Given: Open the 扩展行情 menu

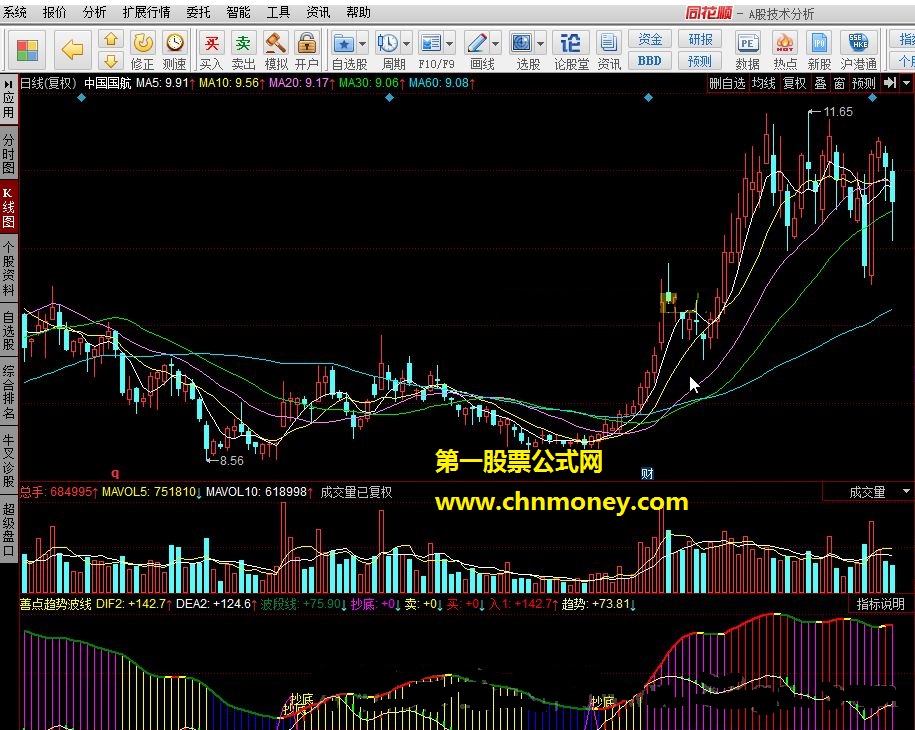Looking at the screenshot, I should [146, 12].
